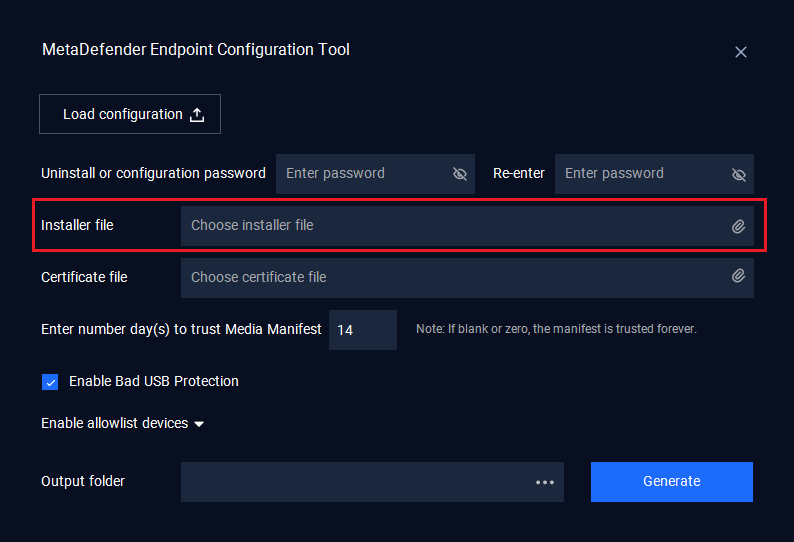This screenshot has height=542, width=794.
Task: Generate the configuration package
Action: [x=671, y=482]
